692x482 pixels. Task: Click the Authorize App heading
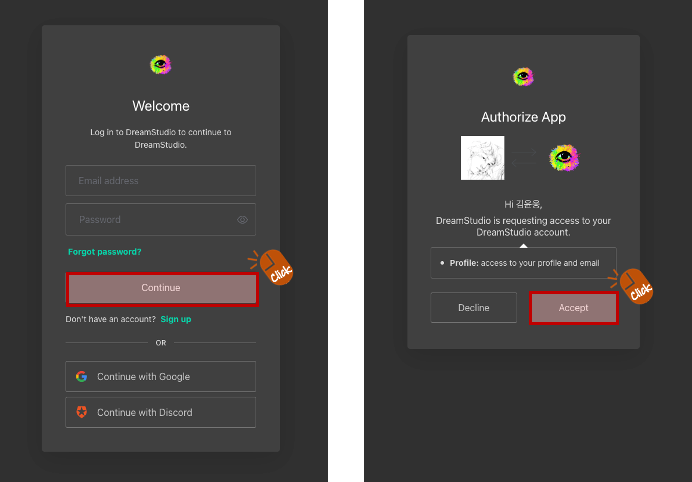(x=523, y=117)
